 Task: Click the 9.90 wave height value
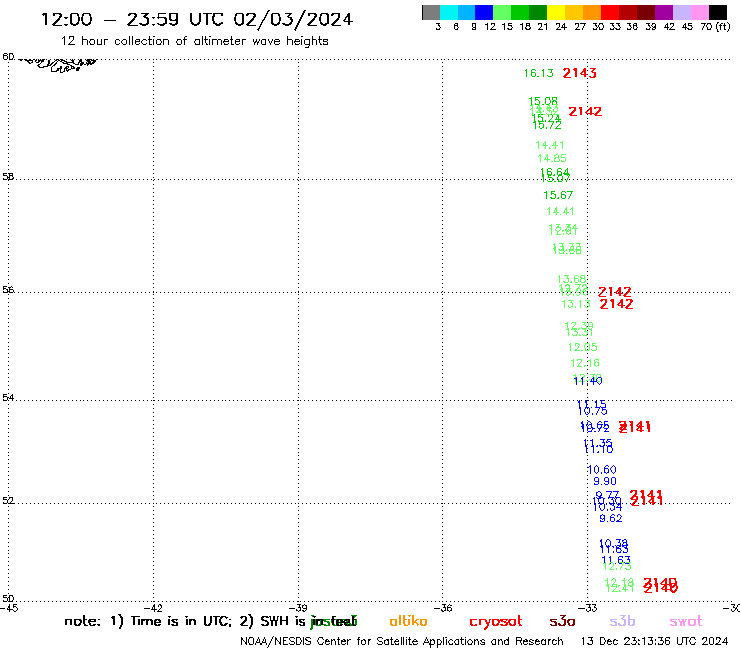point(605,481)
